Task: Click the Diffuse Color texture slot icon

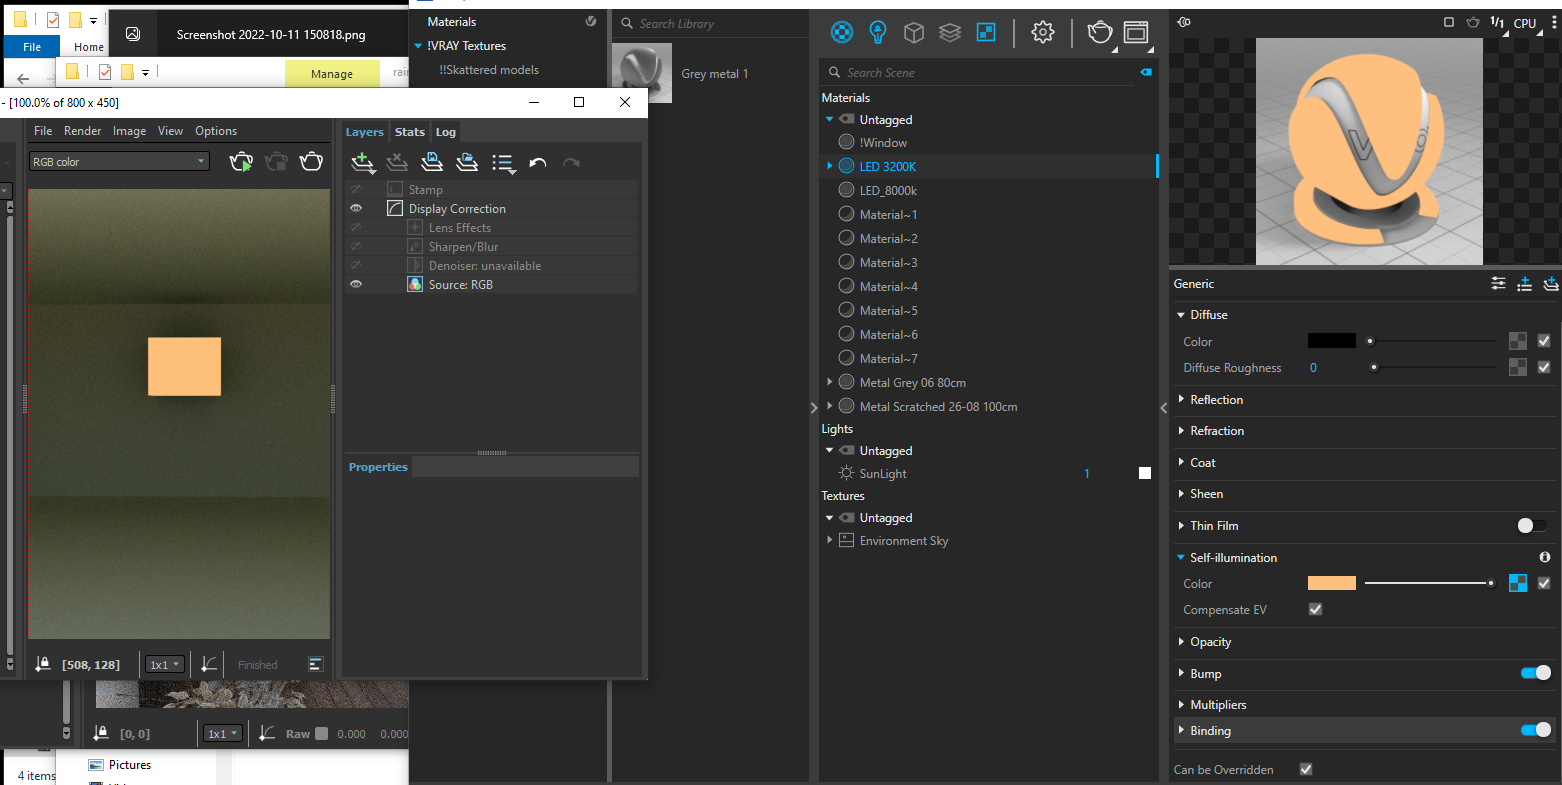Action: [1518, 341]
